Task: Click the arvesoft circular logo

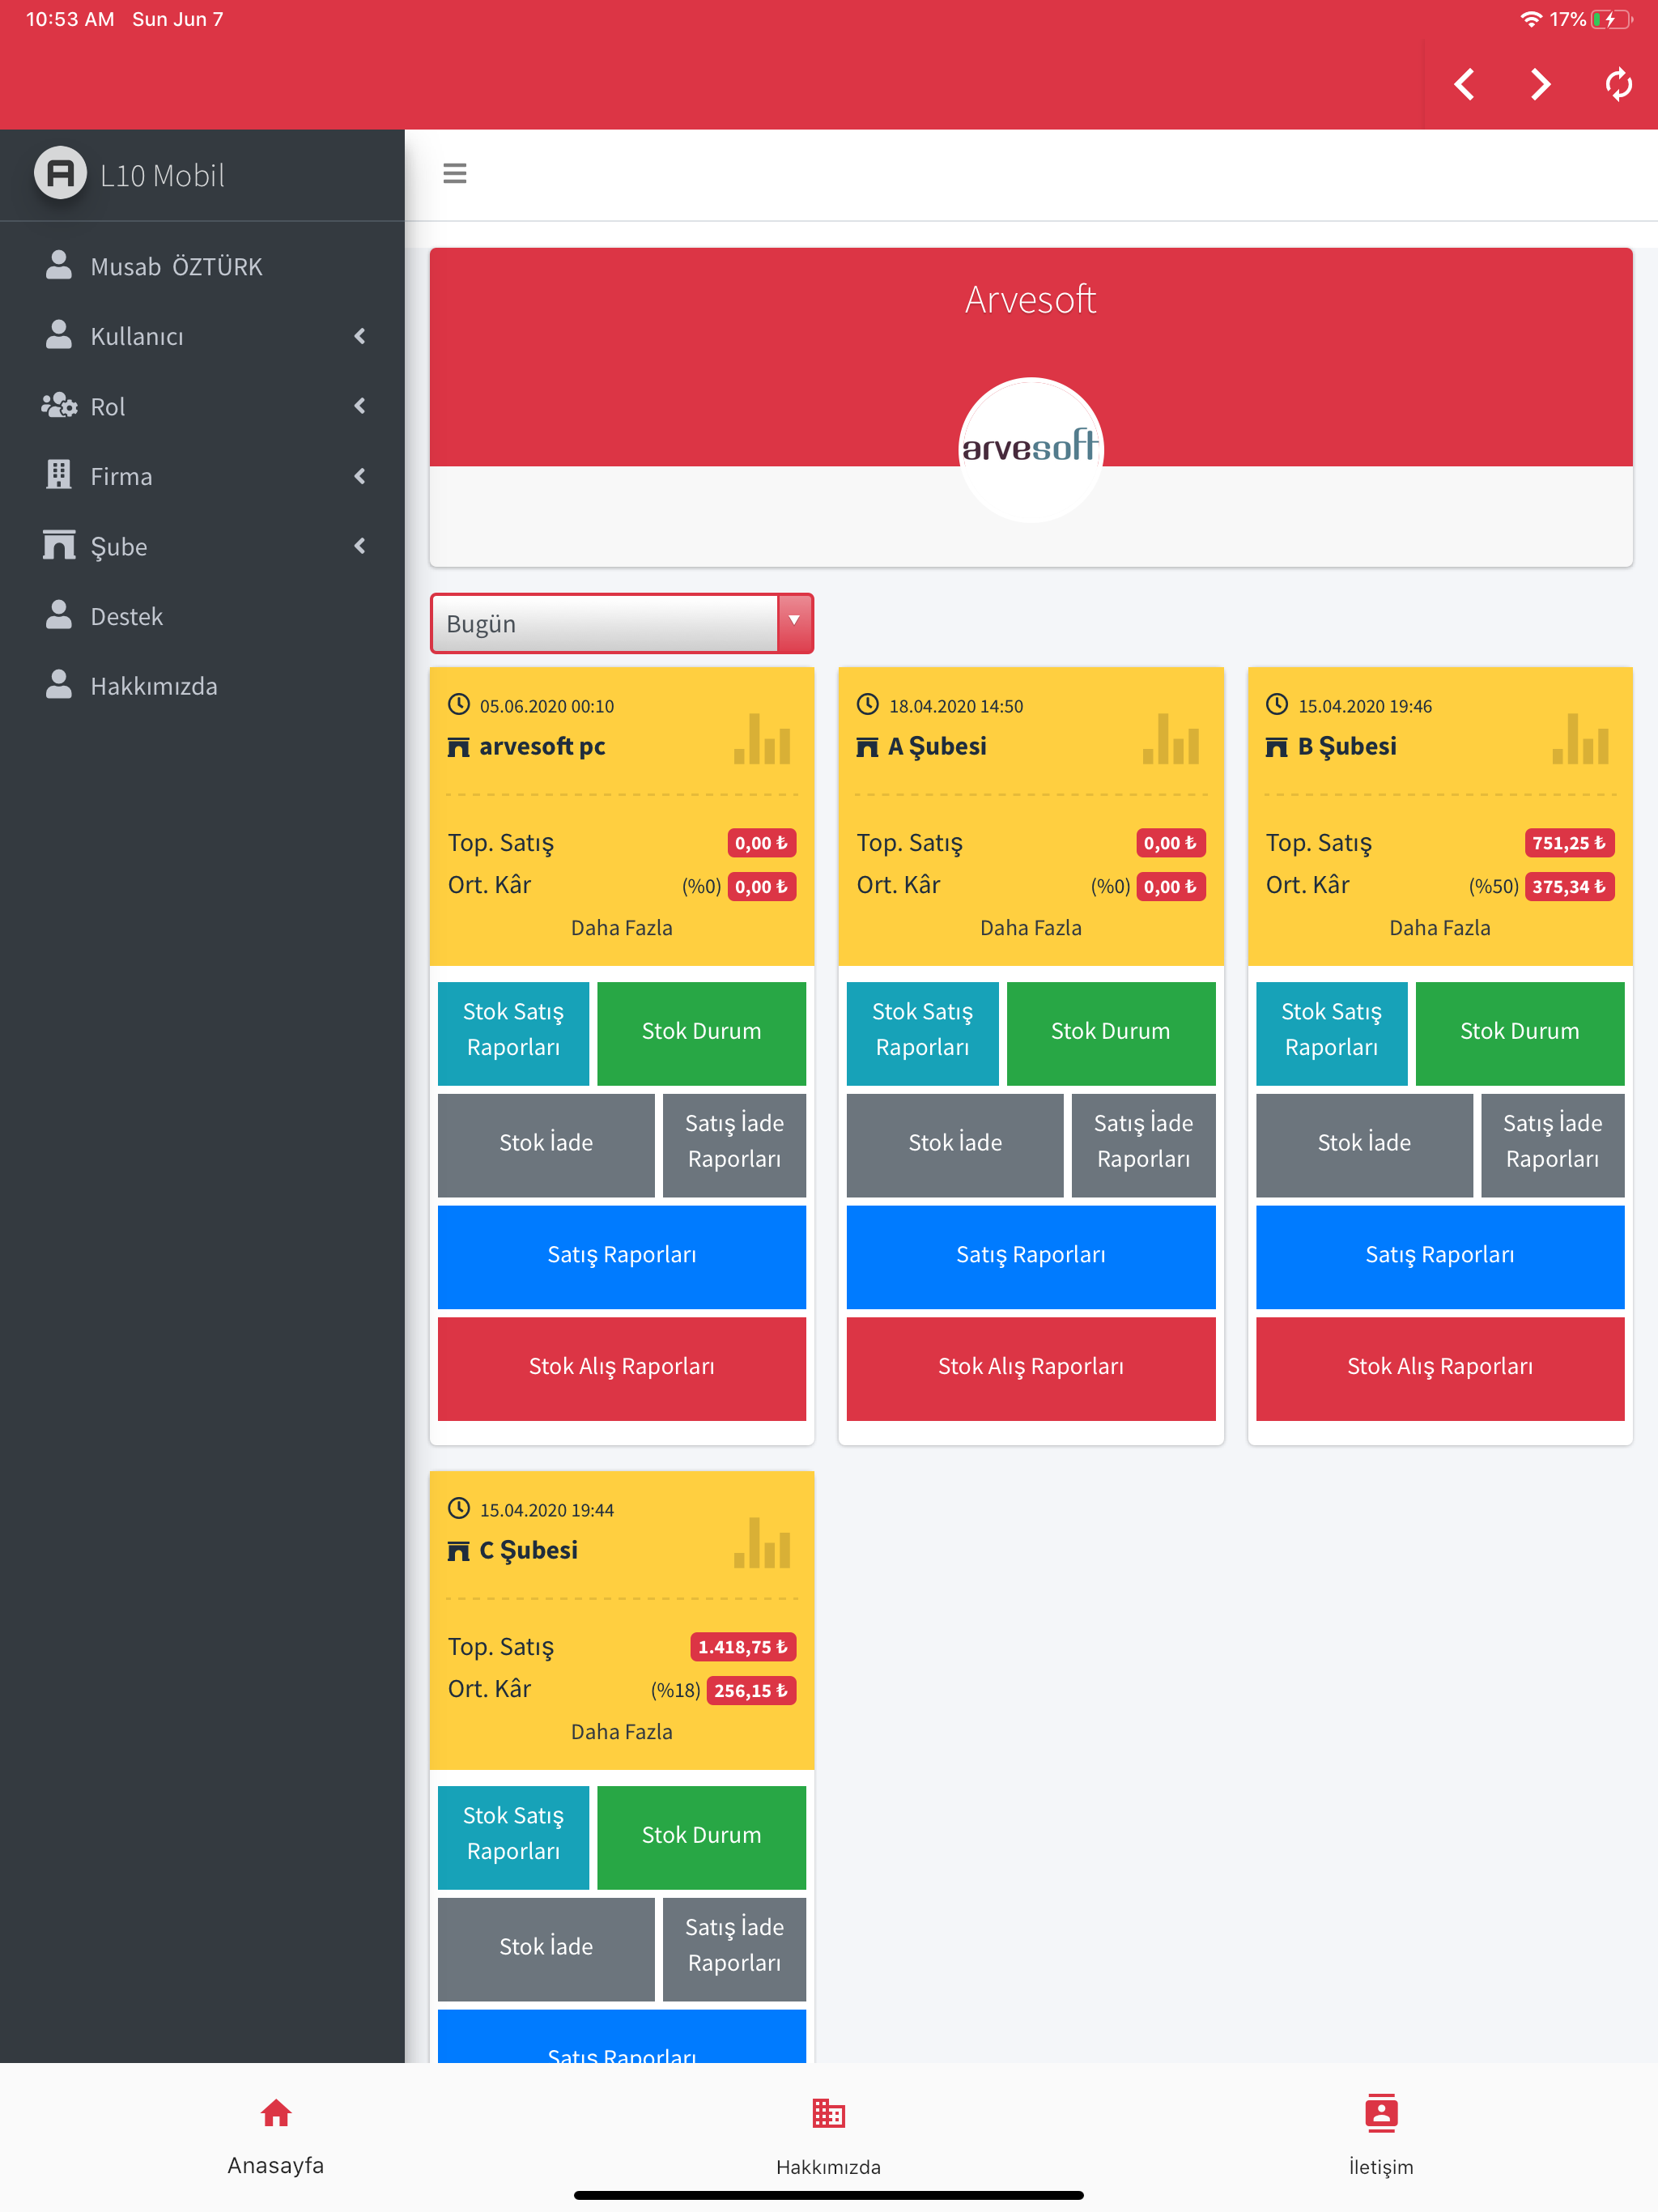Action: 1031,449
